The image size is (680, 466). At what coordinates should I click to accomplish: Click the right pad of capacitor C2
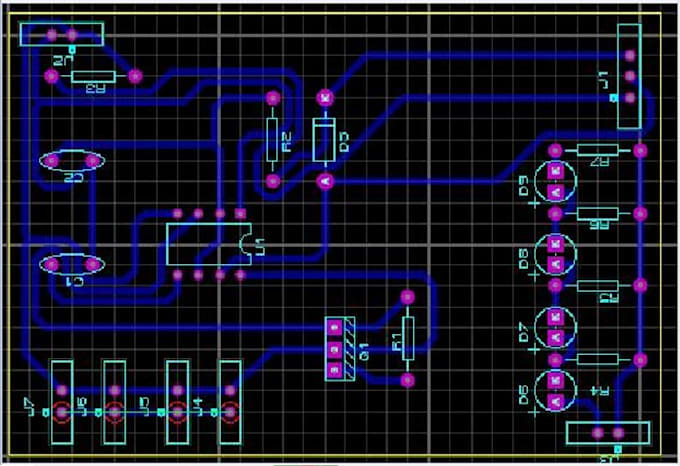92,161
